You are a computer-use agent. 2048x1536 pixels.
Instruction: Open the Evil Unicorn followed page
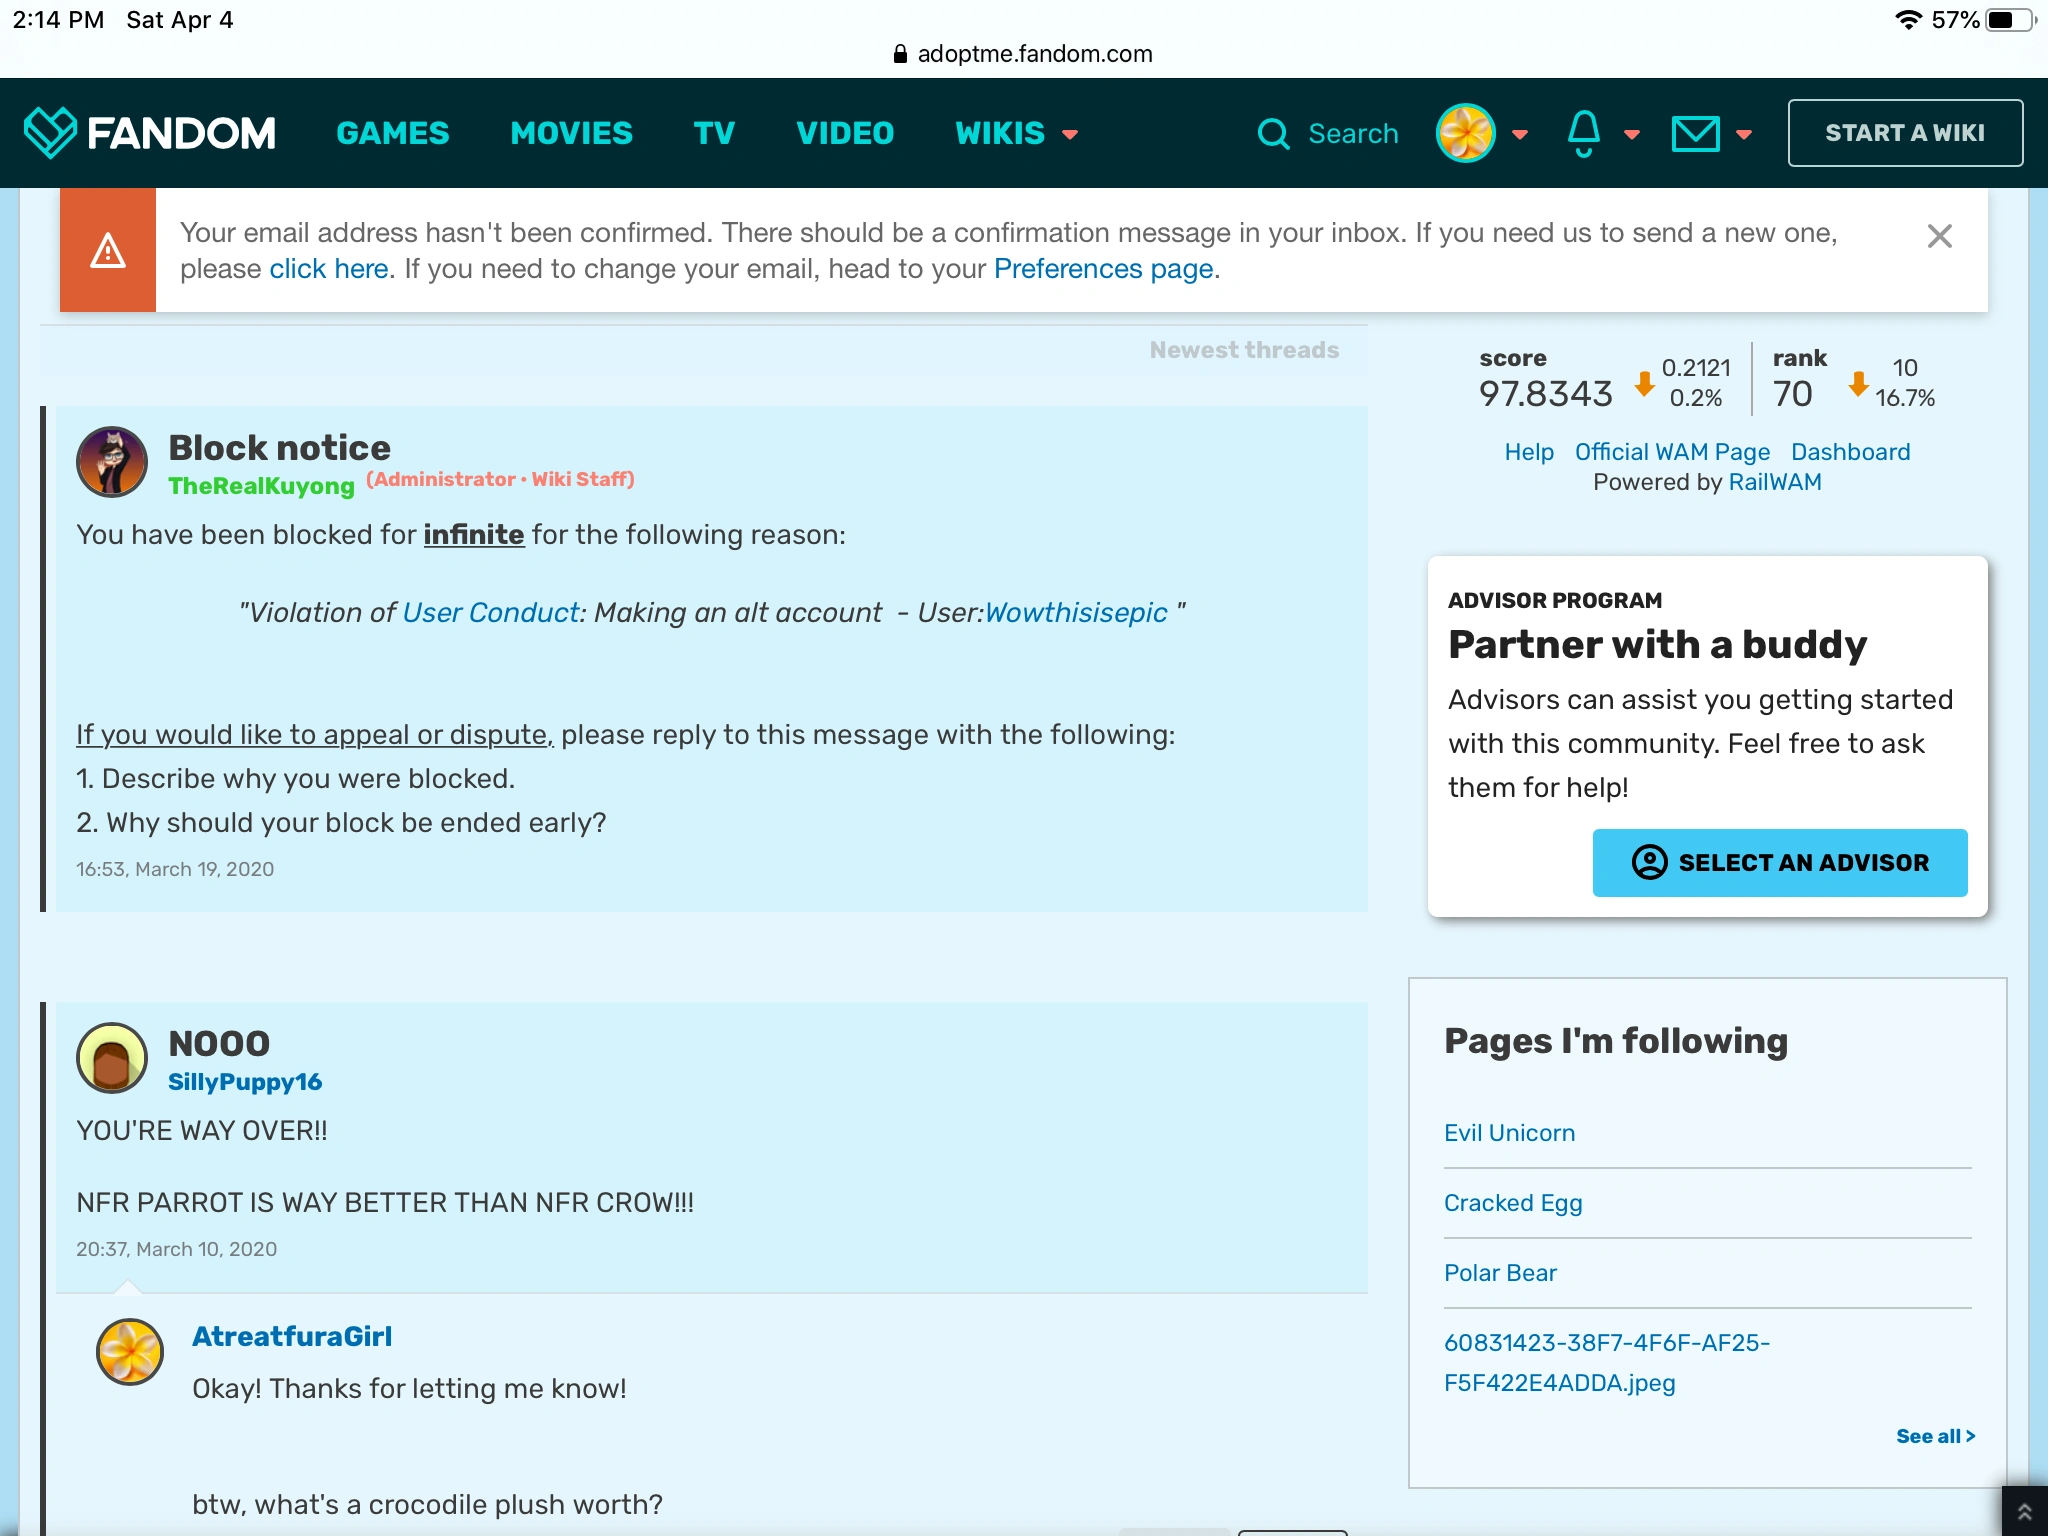click(1509, 1133)
